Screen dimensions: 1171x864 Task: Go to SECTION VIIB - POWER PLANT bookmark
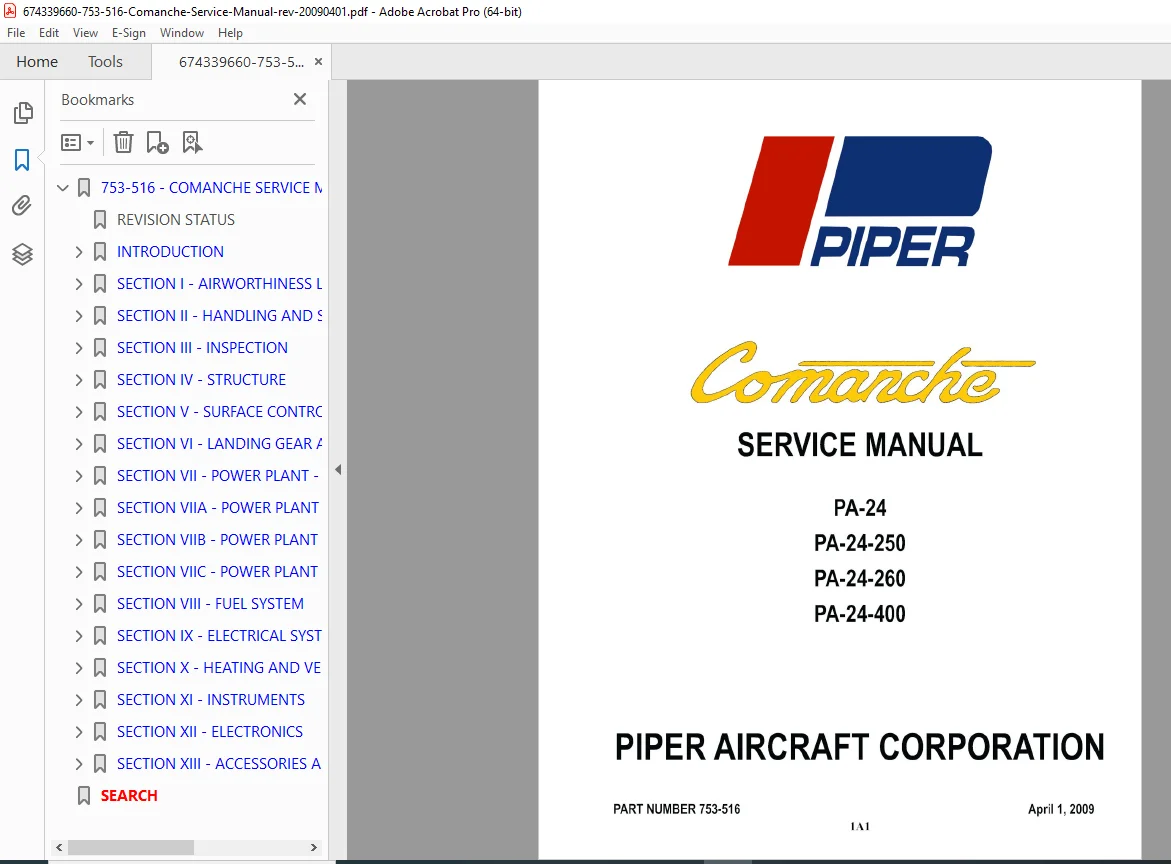point(217,540)
